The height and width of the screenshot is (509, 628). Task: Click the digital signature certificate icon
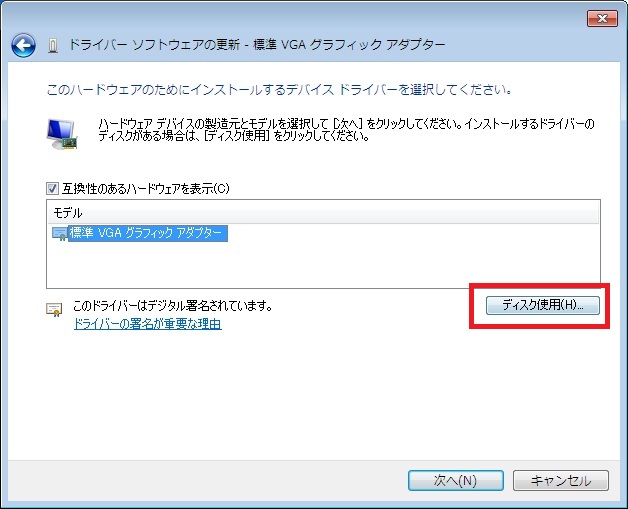[56, 310]
